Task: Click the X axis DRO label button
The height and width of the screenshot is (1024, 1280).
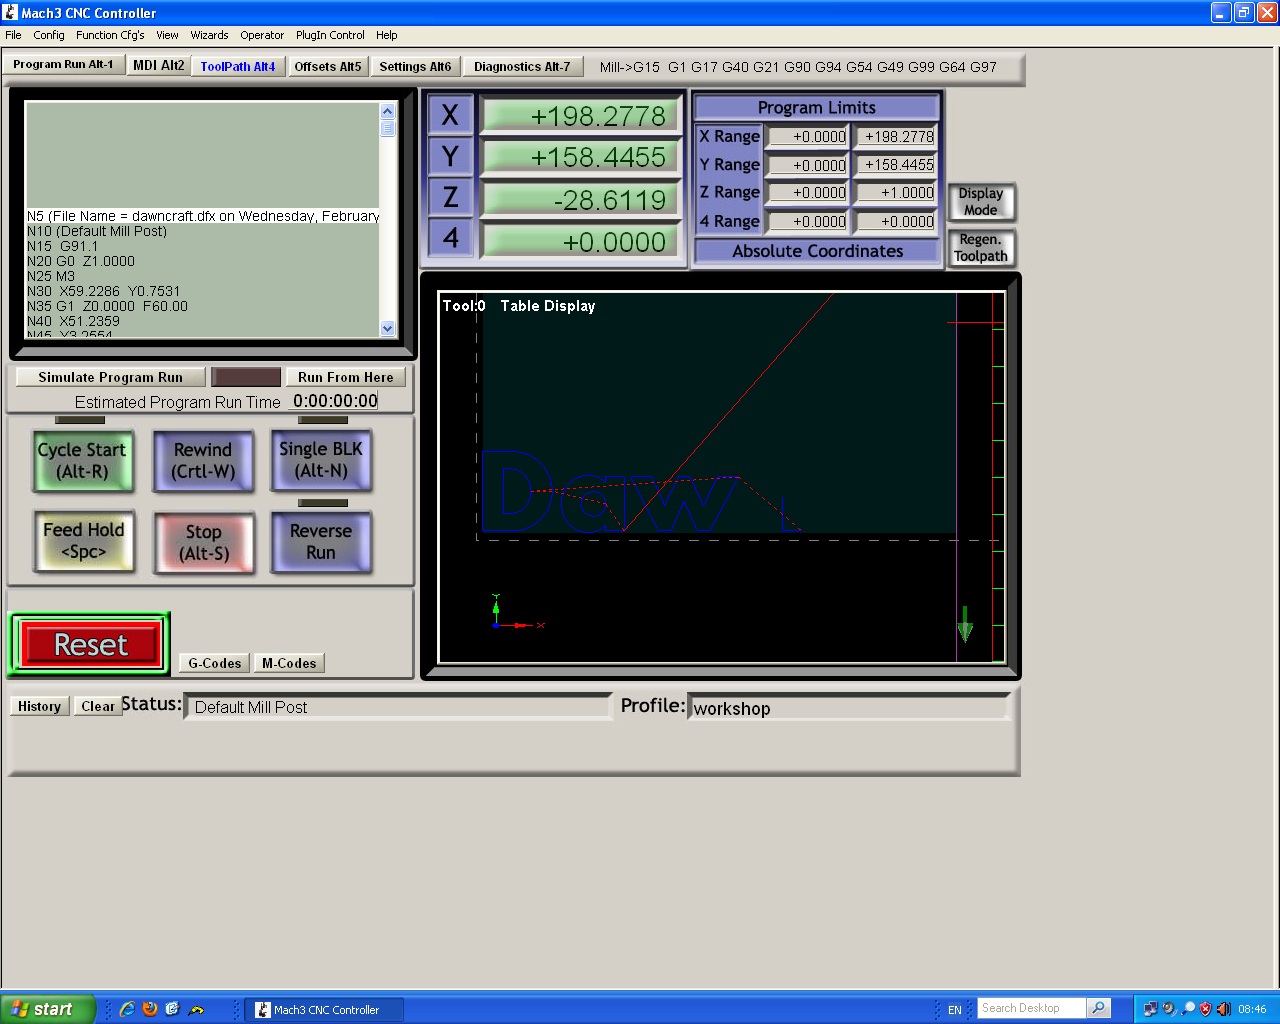Action: click(450, 115)
